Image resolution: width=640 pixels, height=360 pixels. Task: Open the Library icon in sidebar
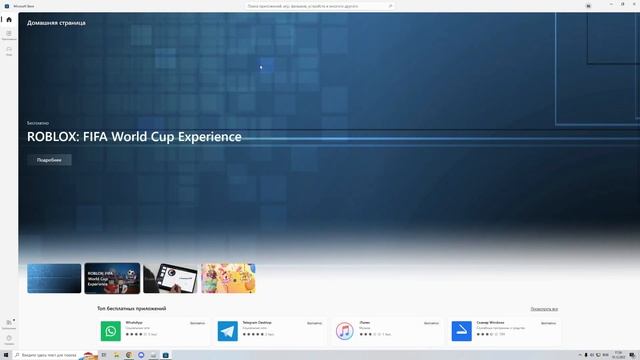point(9,324)
